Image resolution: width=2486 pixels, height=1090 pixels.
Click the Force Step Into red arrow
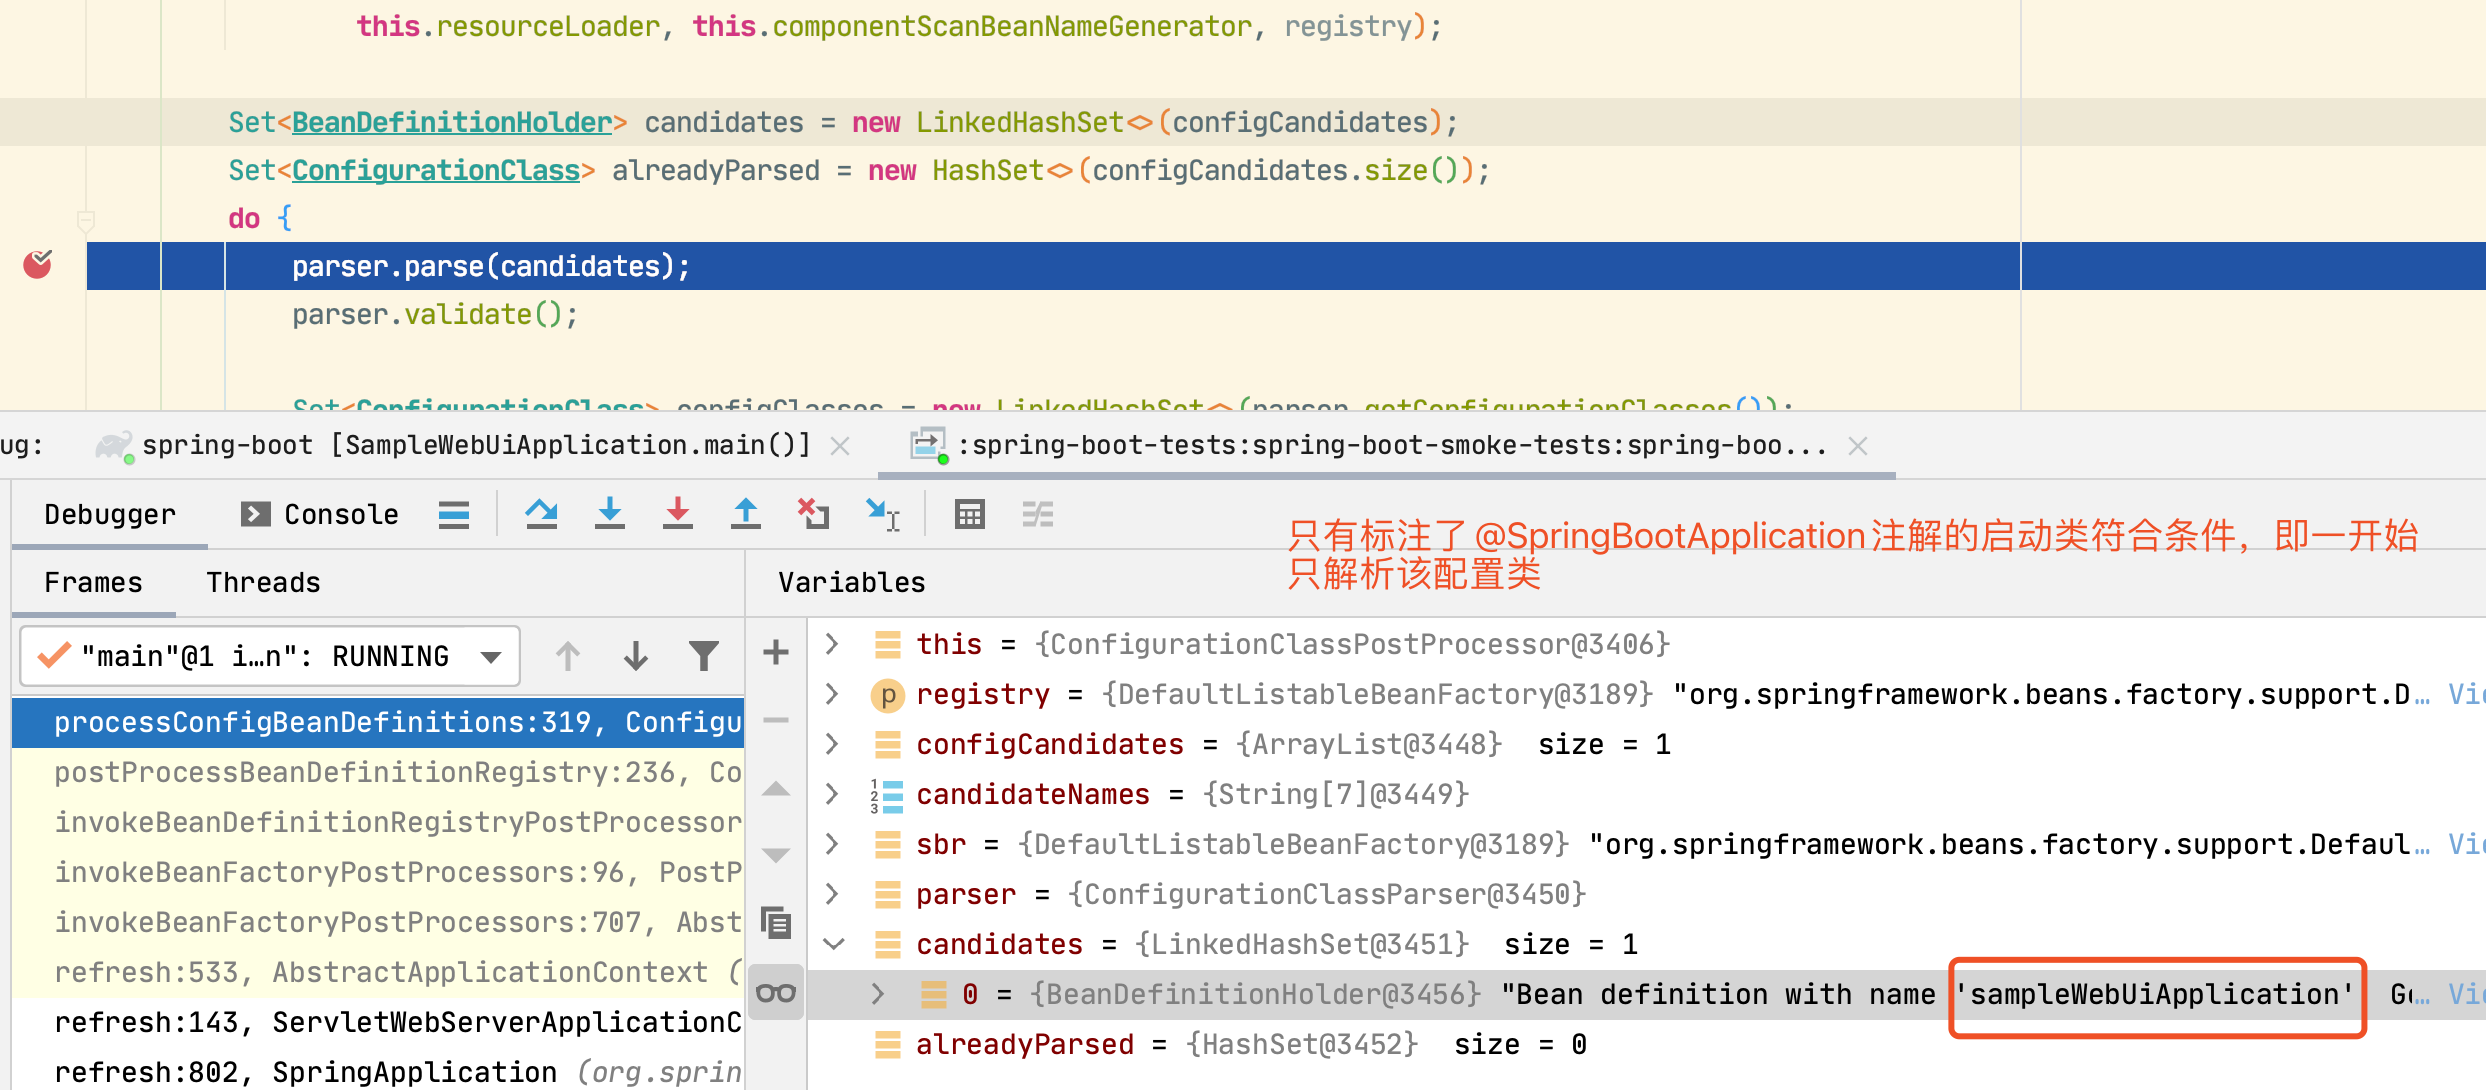coord(677,514)
